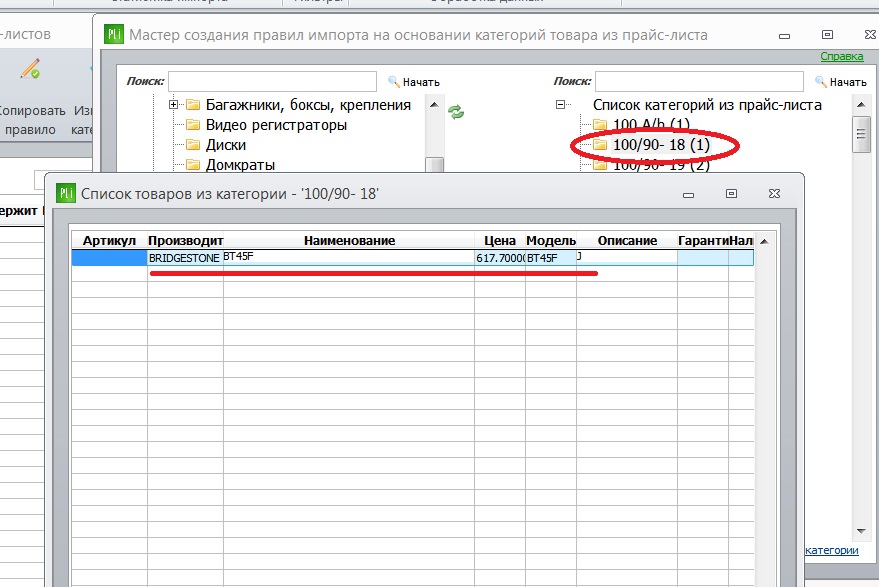Click the Копировать правило pencil icon
879x587 pixels.
pyautogui.click(x=30, y=69)
